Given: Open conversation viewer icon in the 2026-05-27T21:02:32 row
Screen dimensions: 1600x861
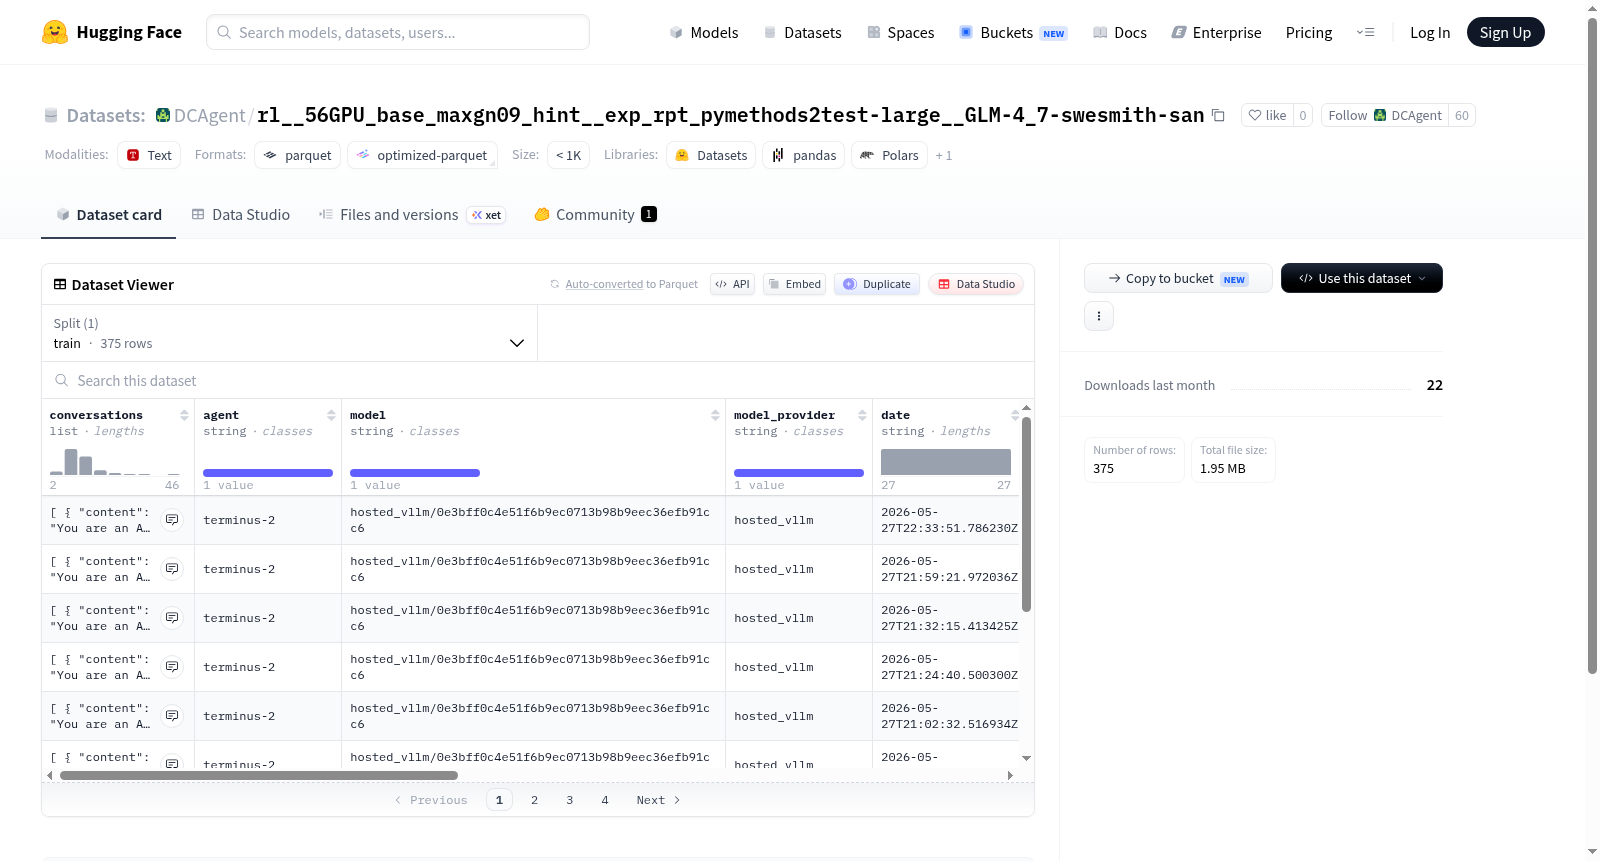Looking at the screenshot, I should point(172,716).
